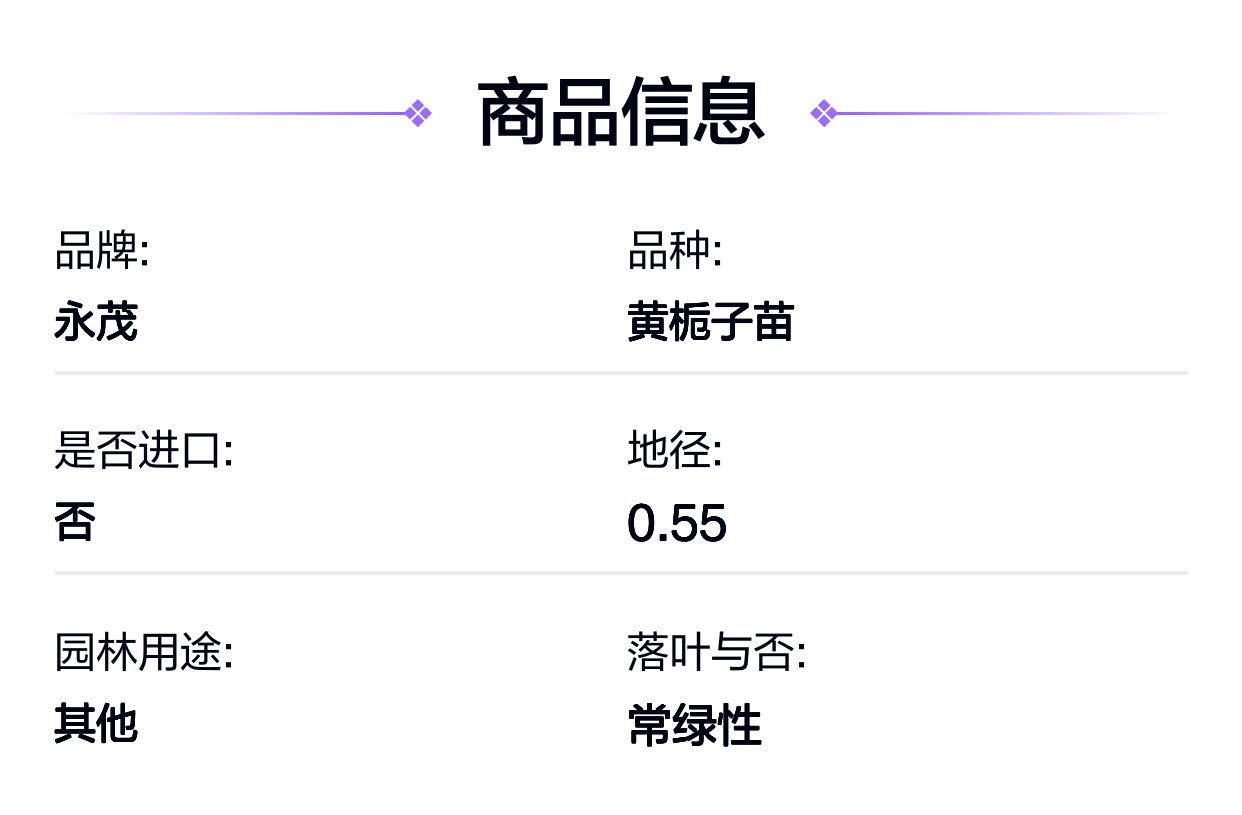Image resolution: width=1242 pixels, height=815 pixels.
Task: Click the garden use value 其他
Action: tap(95, 724)
